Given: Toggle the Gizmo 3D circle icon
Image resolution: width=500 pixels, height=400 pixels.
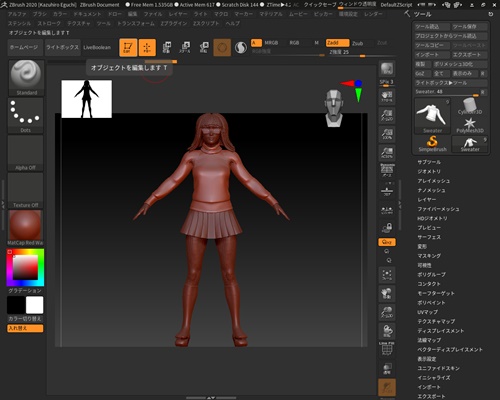Looking at the screenshot, I should tap(222, 47).
